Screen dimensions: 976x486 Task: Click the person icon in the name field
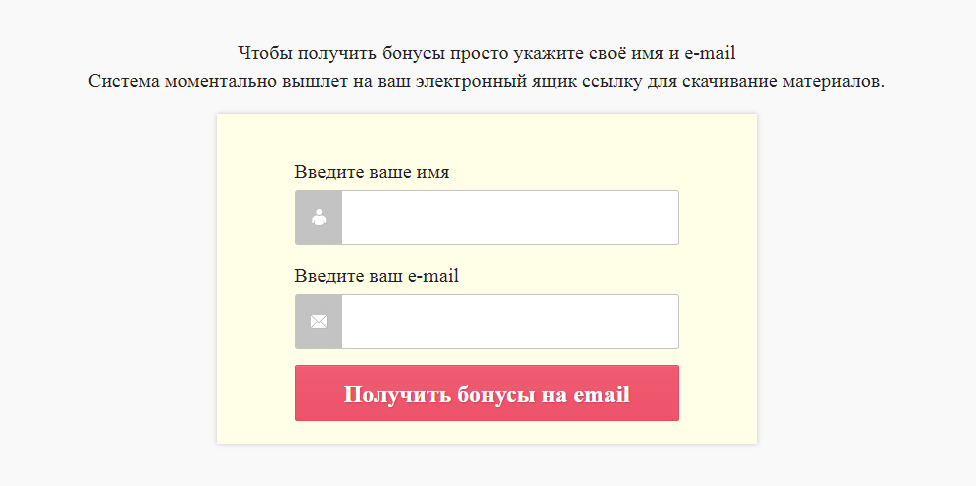[319, 217]
